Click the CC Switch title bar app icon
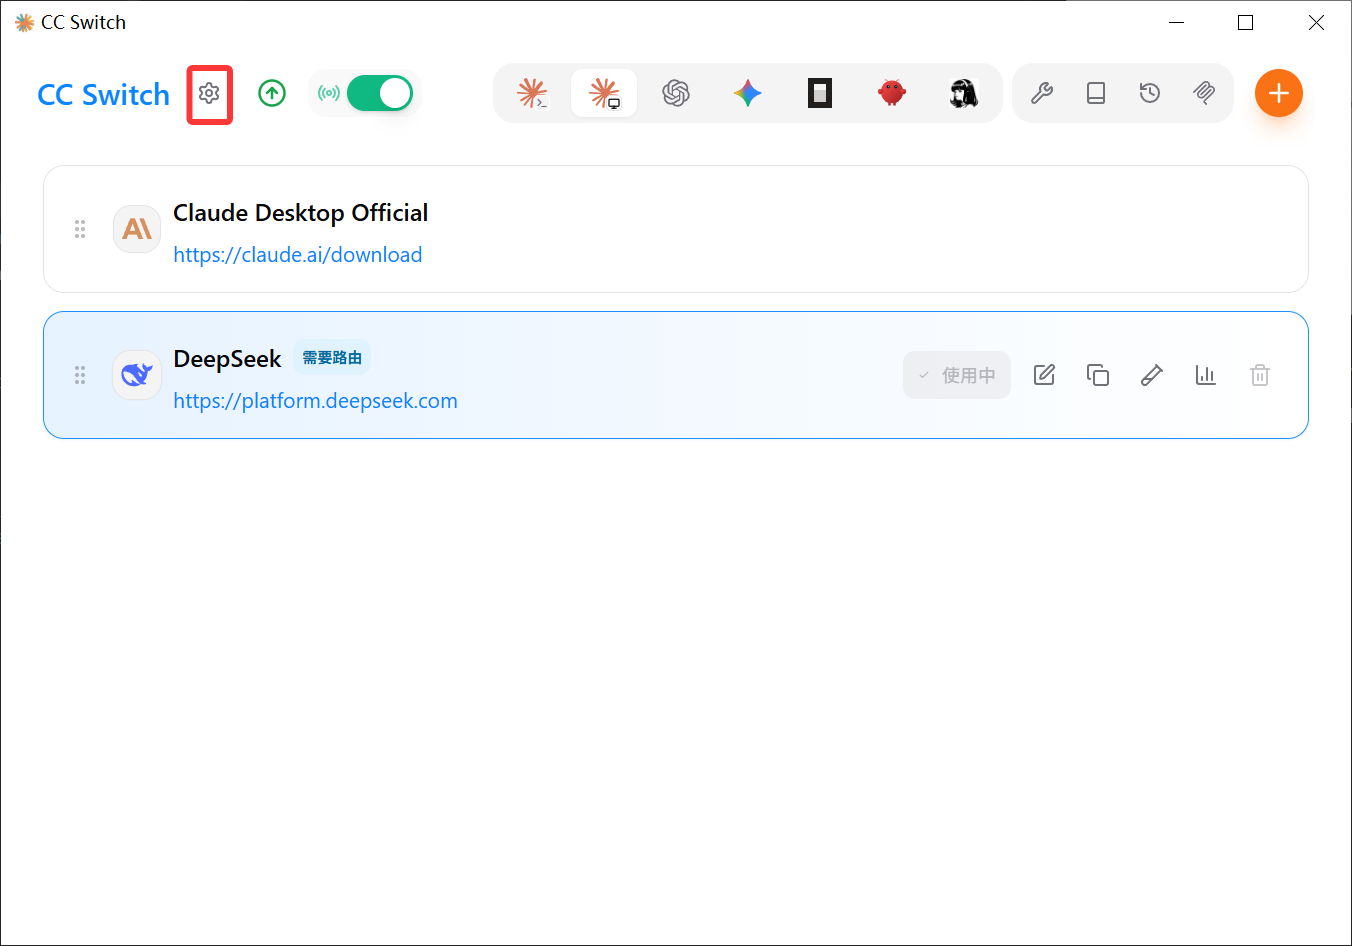This screenshot has width=1352, height=946. click(x=25, y=22)
